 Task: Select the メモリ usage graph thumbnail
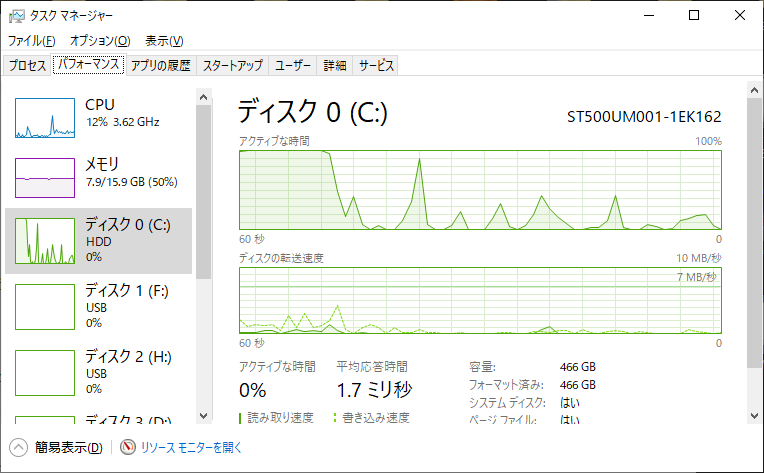pos(45,178)
